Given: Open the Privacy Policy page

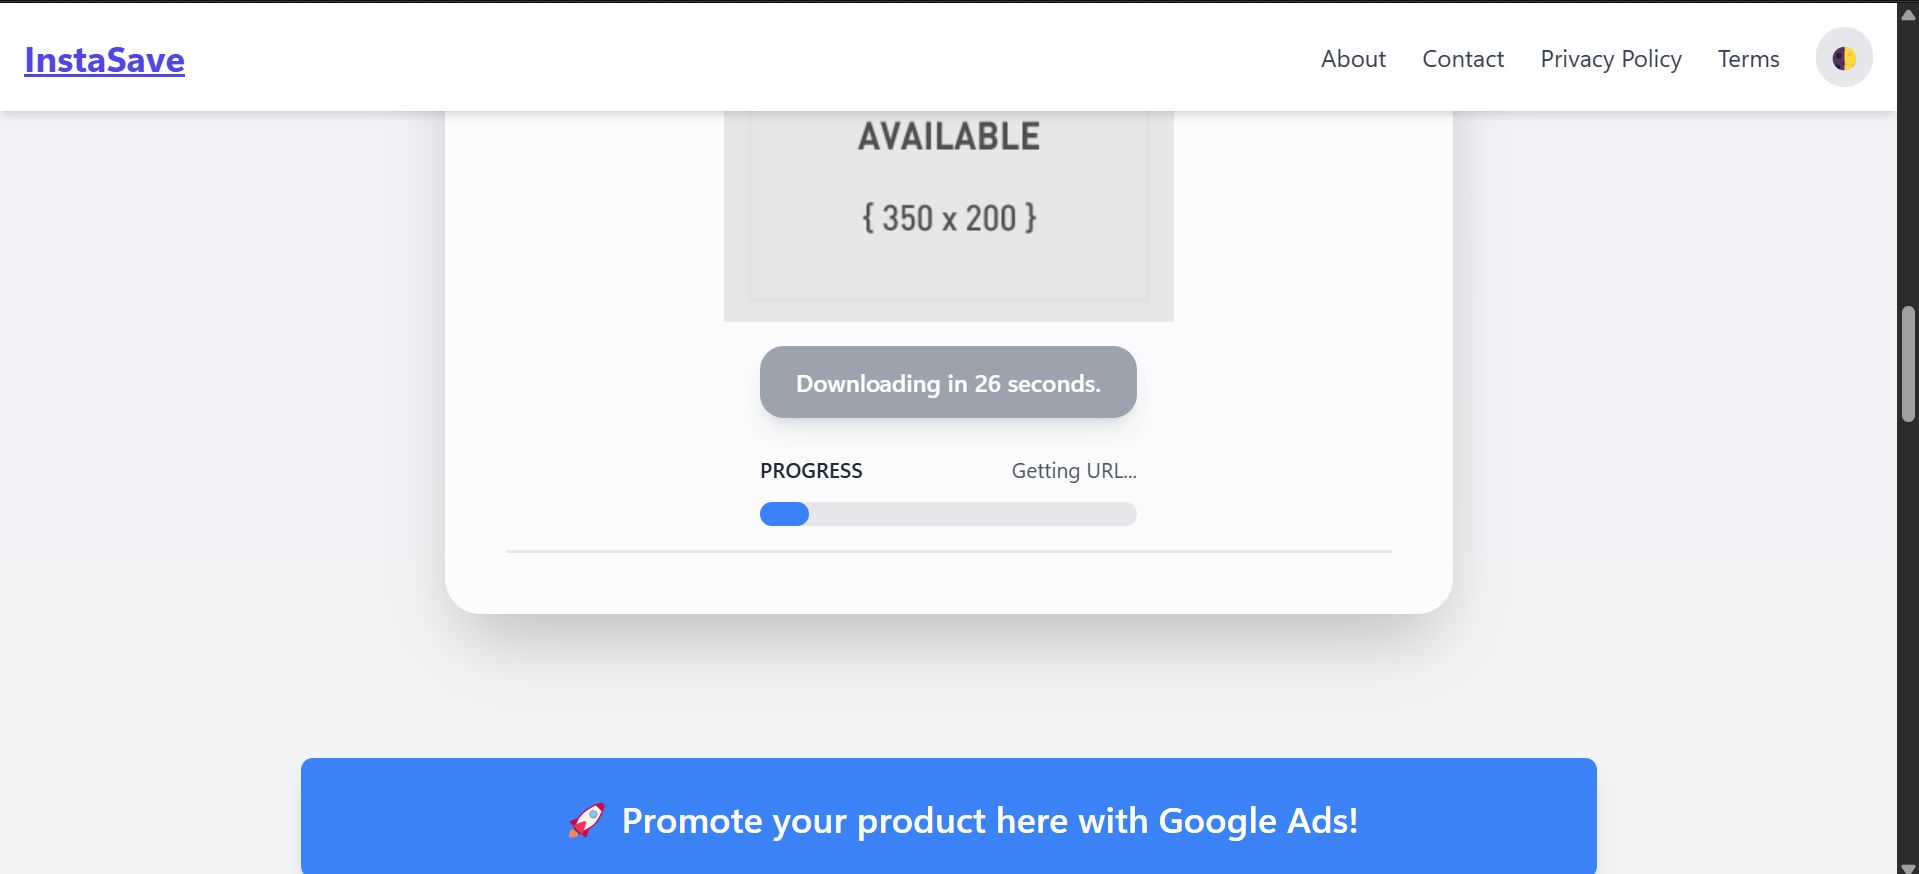Looking at the screenshot, I should tap(1610, 59).
